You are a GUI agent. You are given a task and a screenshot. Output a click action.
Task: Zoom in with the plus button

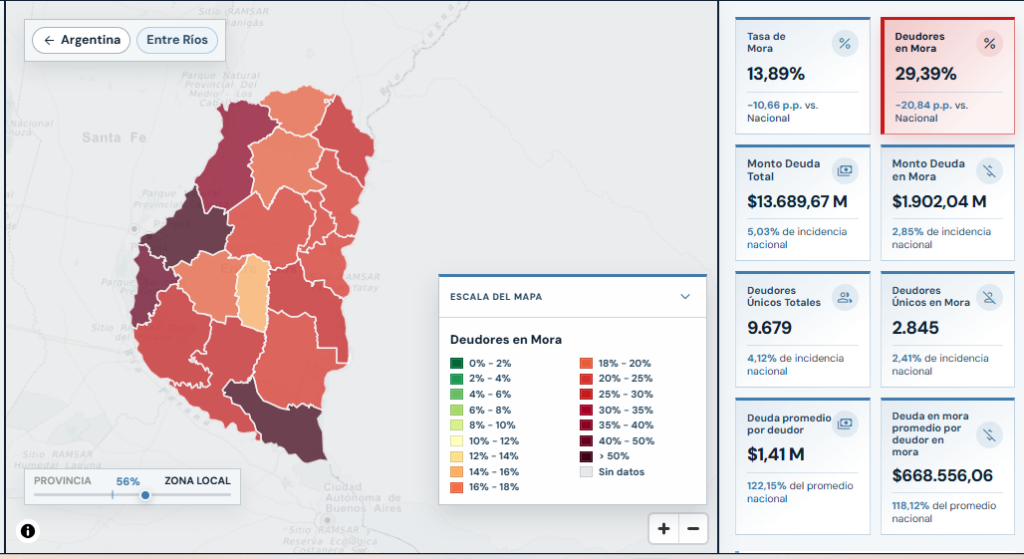[x=664, y=529]
